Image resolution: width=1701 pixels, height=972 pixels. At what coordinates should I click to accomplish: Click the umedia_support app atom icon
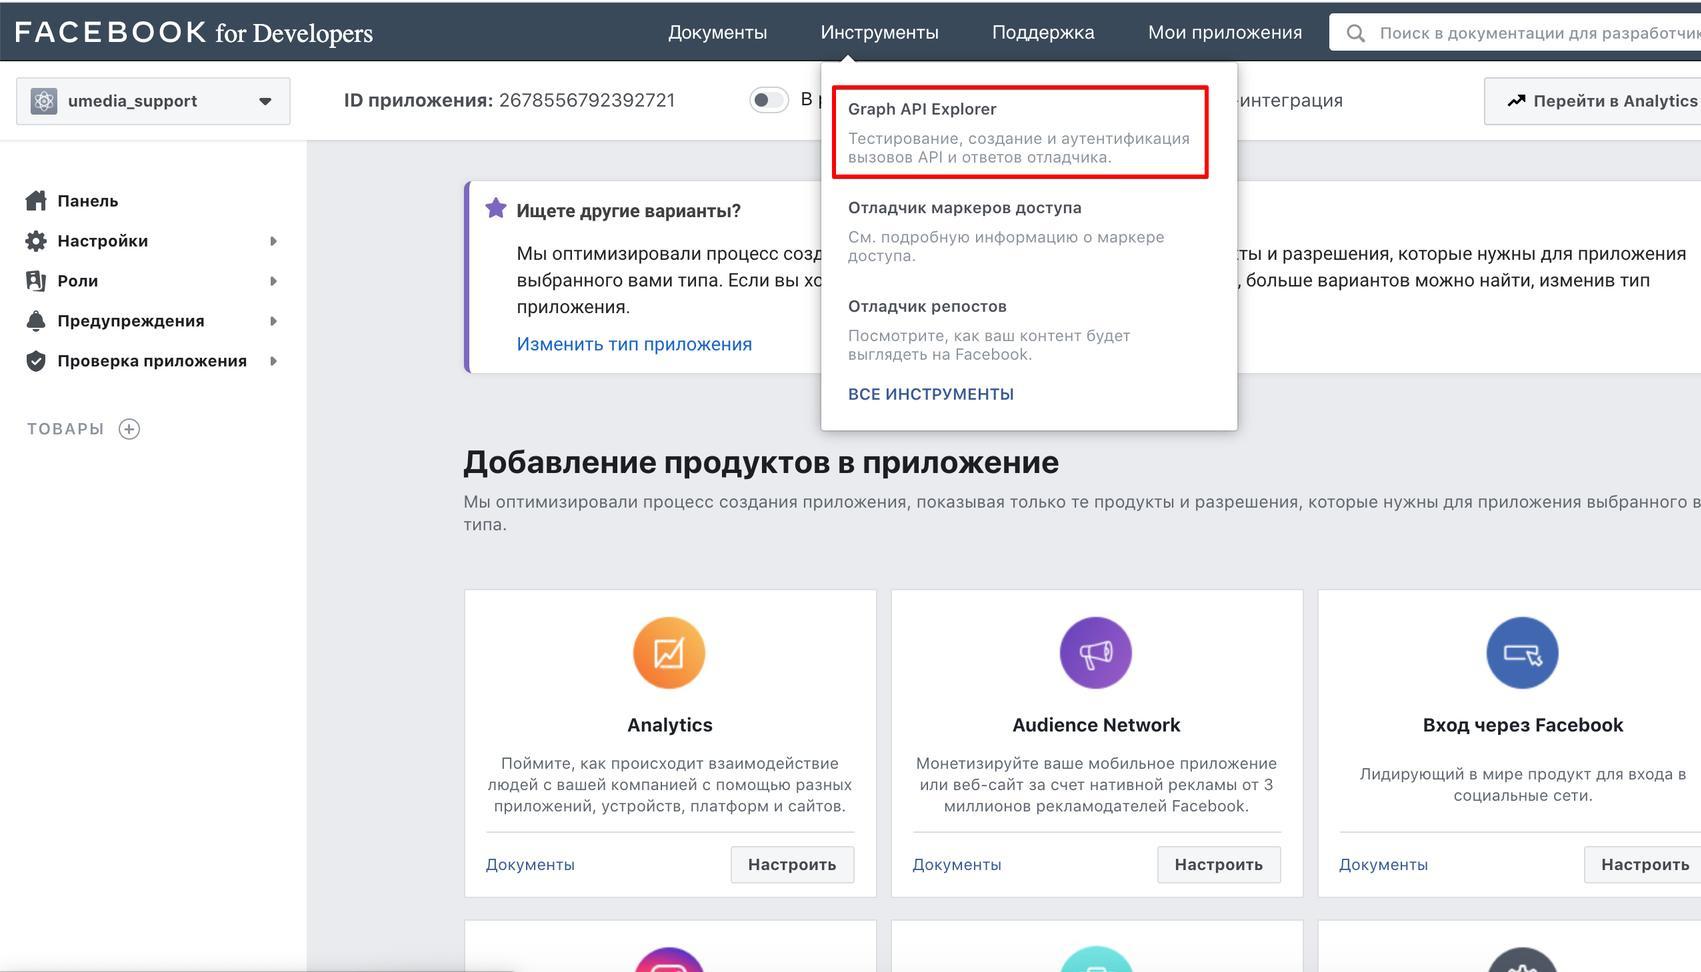(x=44, y=101)
